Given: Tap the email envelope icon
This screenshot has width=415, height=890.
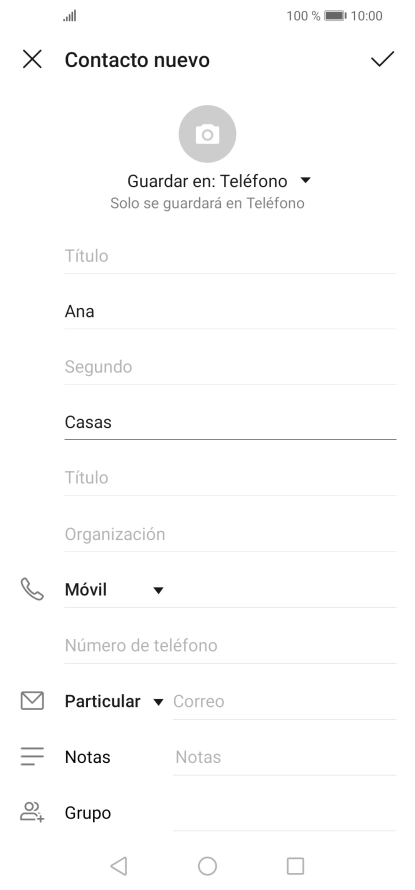Looking at the screenshot, I should (x=32, y=701).
